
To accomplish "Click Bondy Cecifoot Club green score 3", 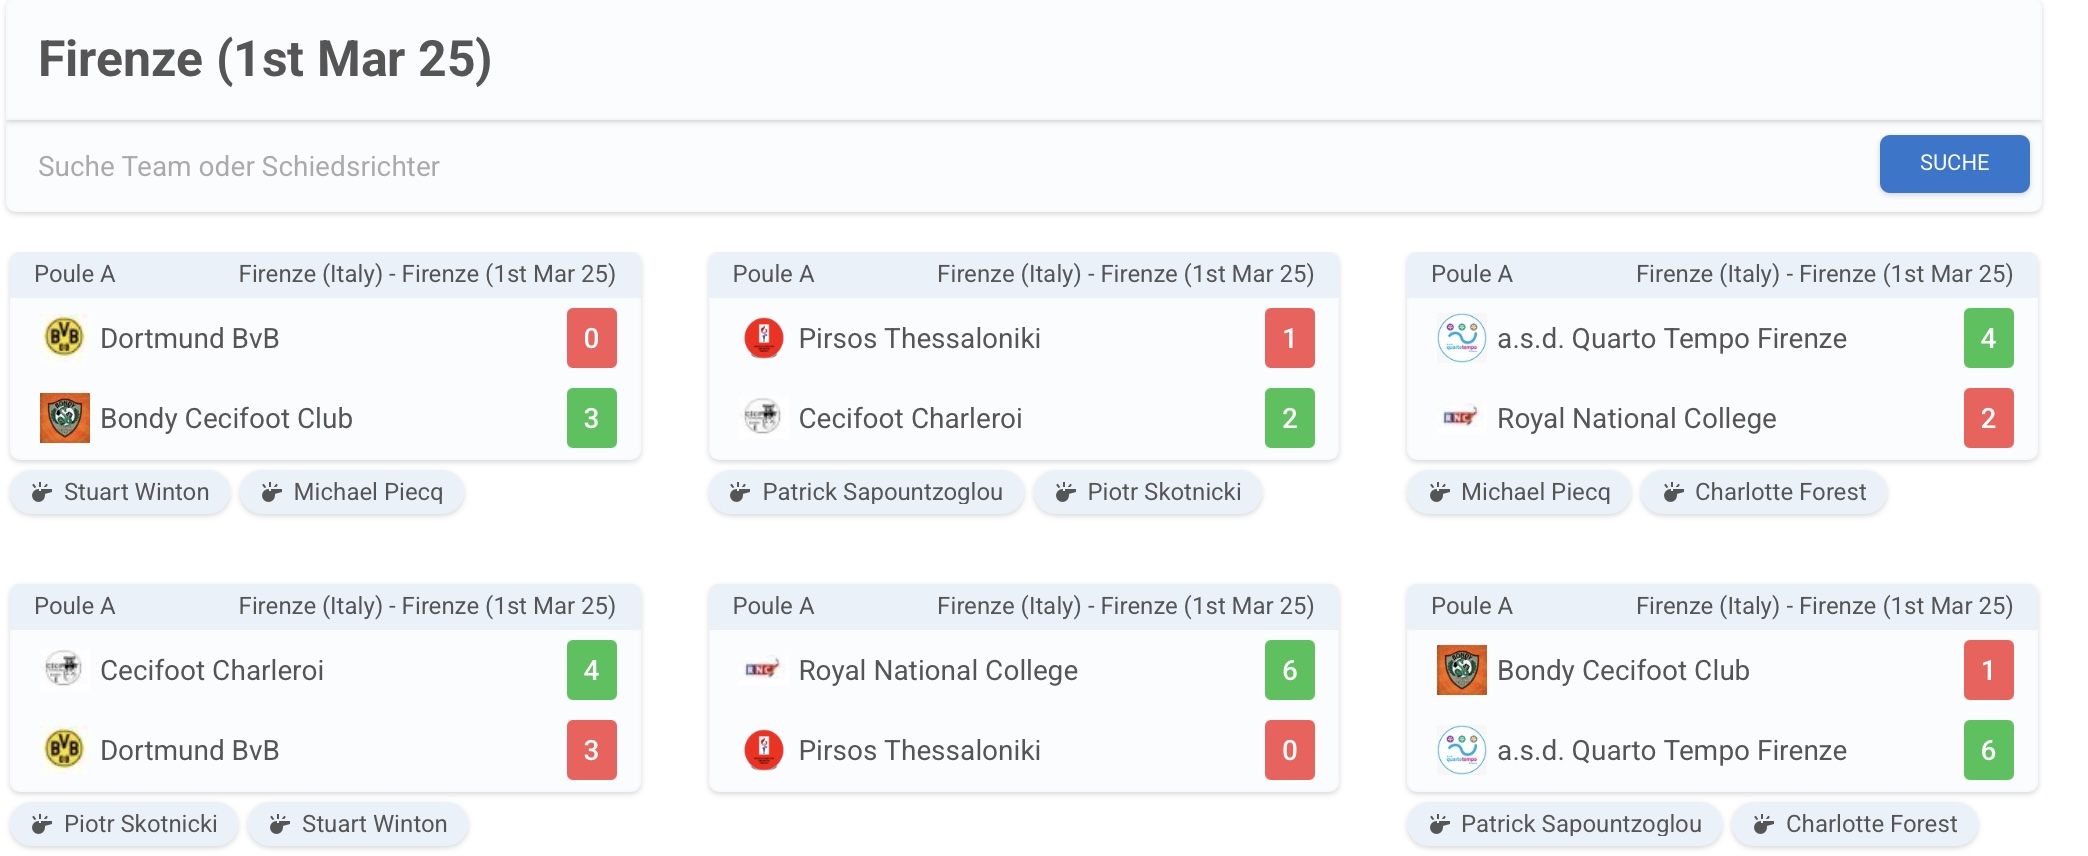I will (x=592, y=418).
